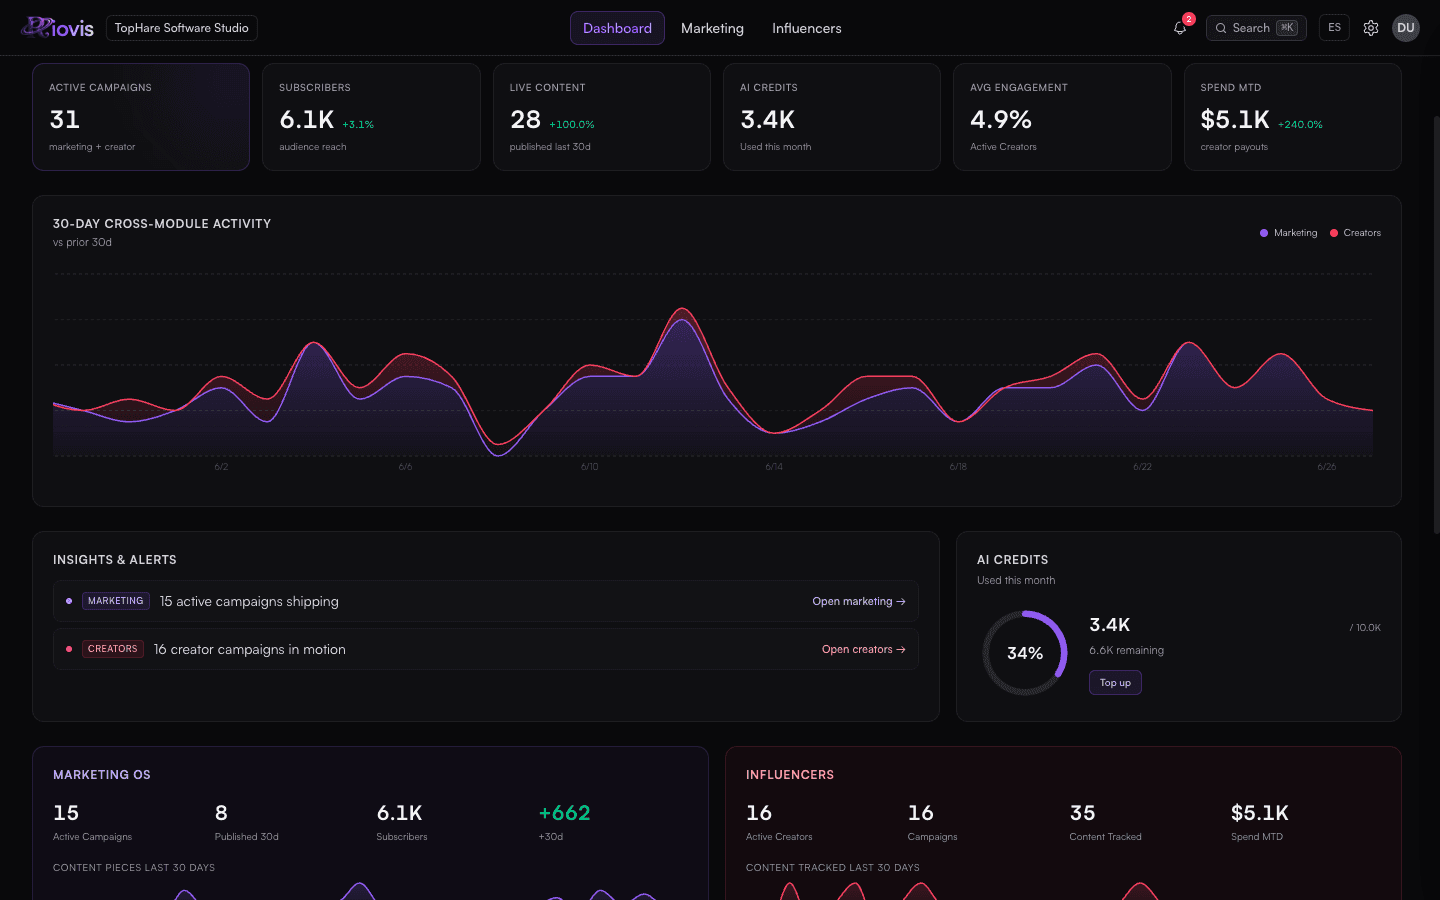The image size is (1440, 900).
Task: Click the 6/22 date on chart axis
Action: point(1142,467)
